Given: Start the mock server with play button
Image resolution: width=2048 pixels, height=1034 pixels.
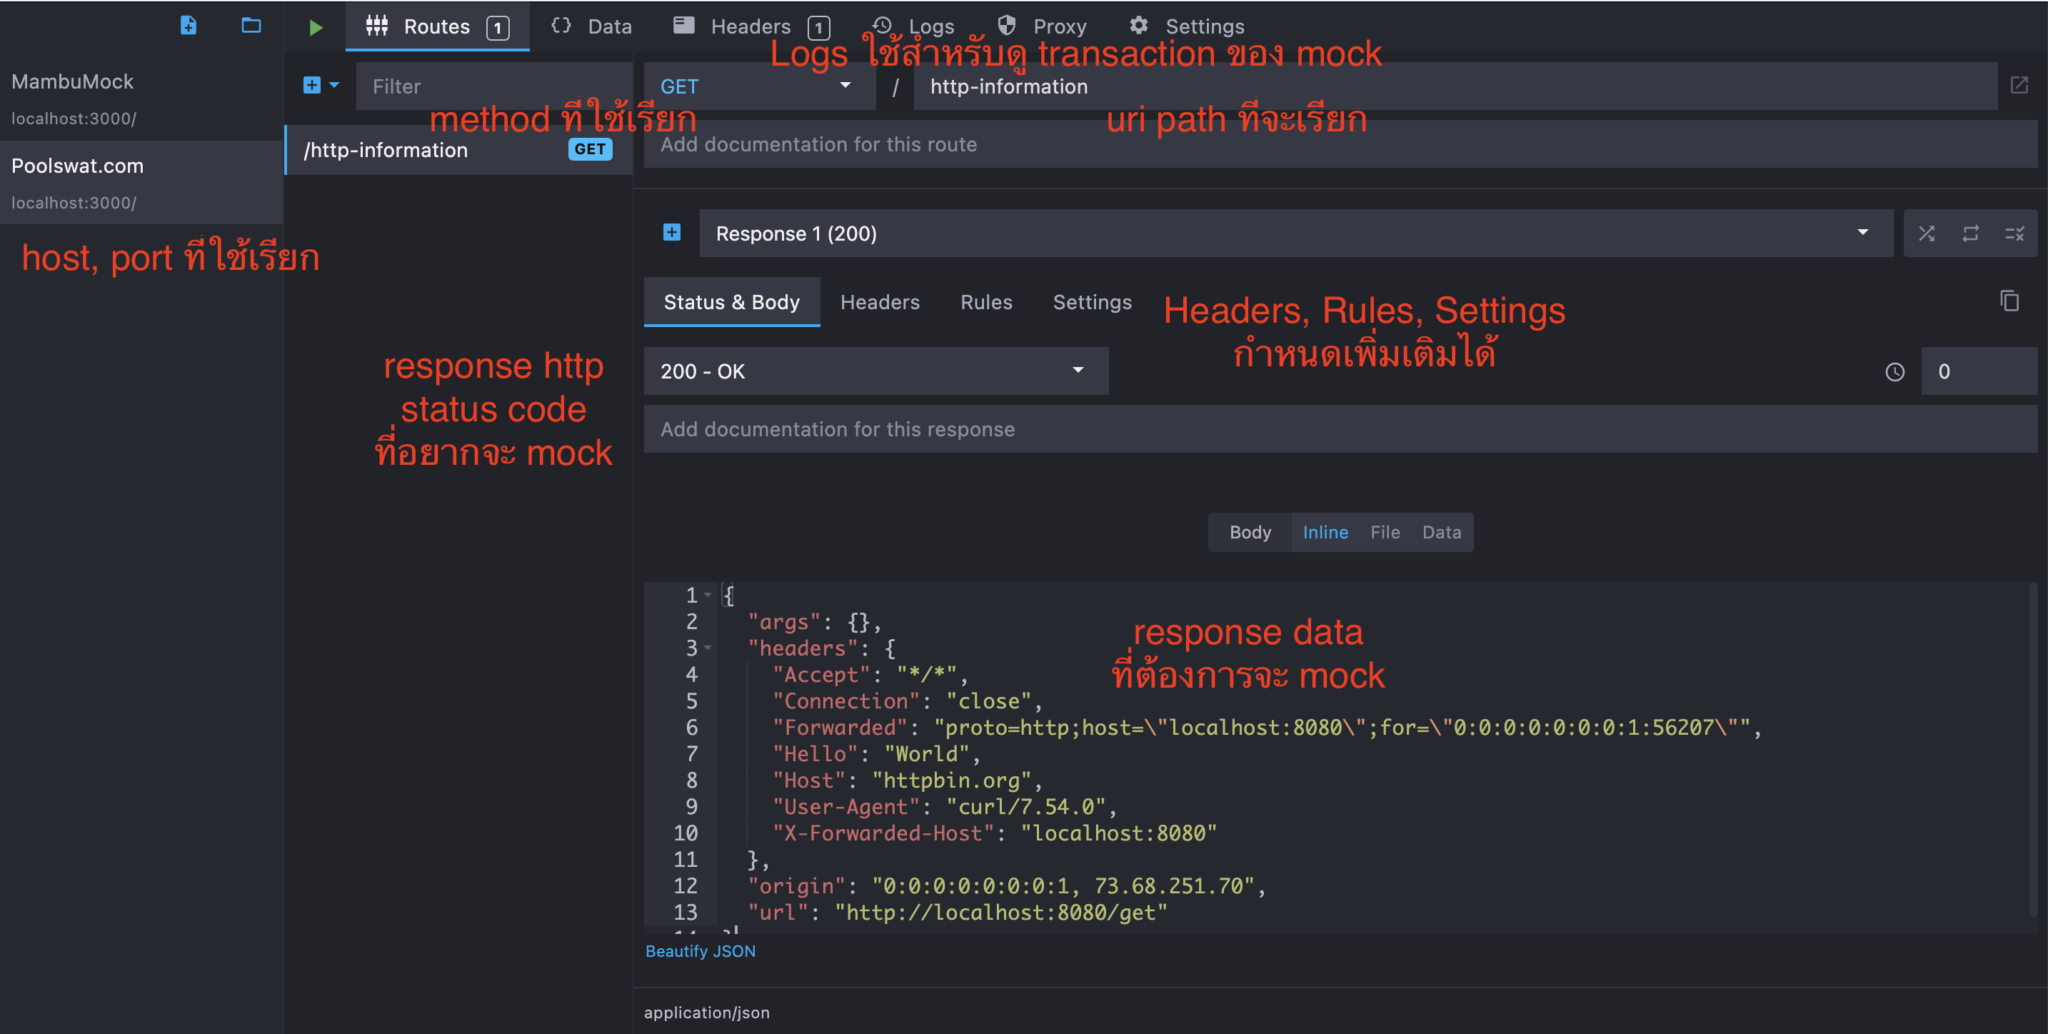Looking at the screenshot, I should 315,27.
